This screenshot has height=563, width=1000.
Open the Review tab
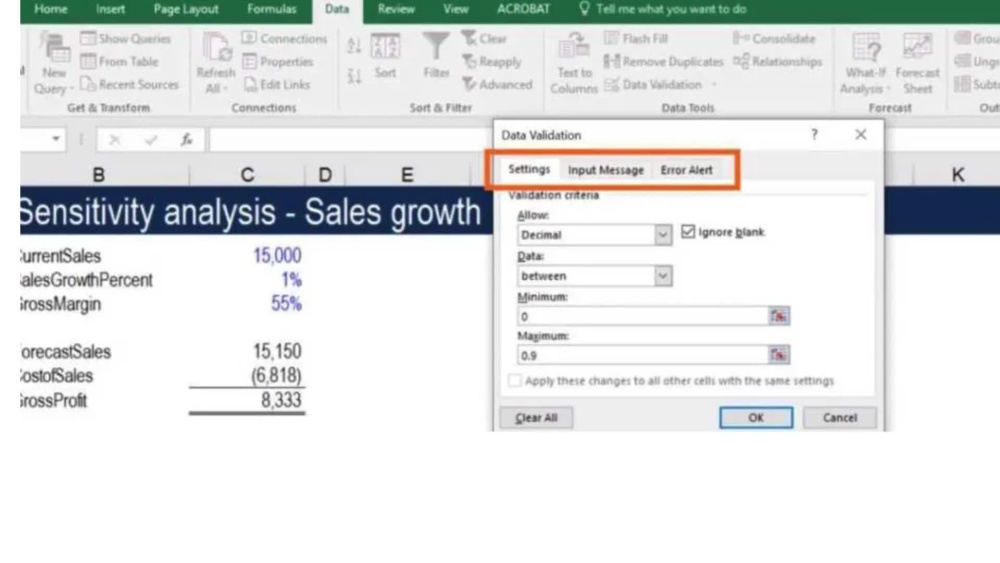coord(395,10)
